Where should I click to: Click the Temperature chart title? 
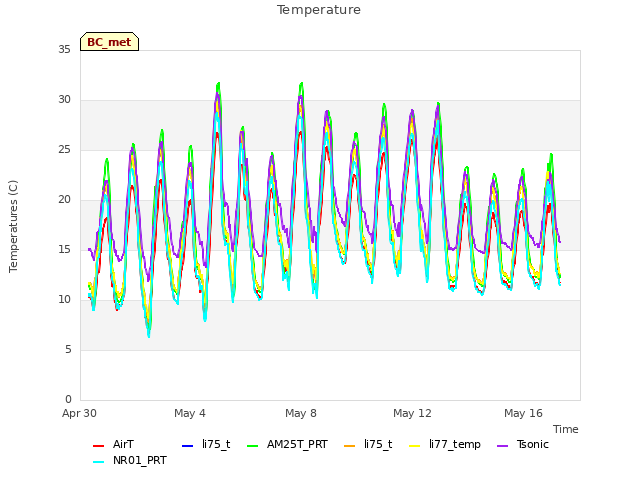319,10
